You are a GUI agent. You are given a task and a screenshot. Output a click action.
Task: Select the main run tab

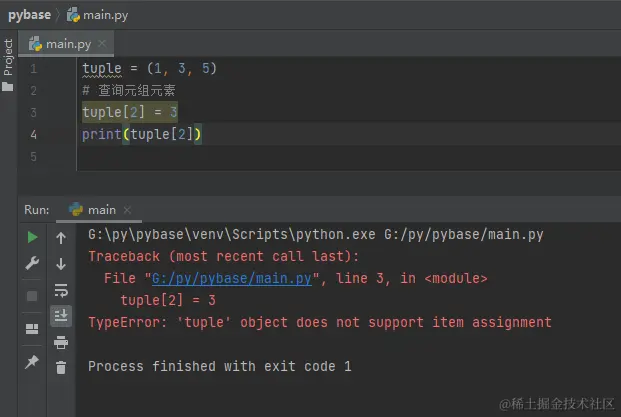100,210
